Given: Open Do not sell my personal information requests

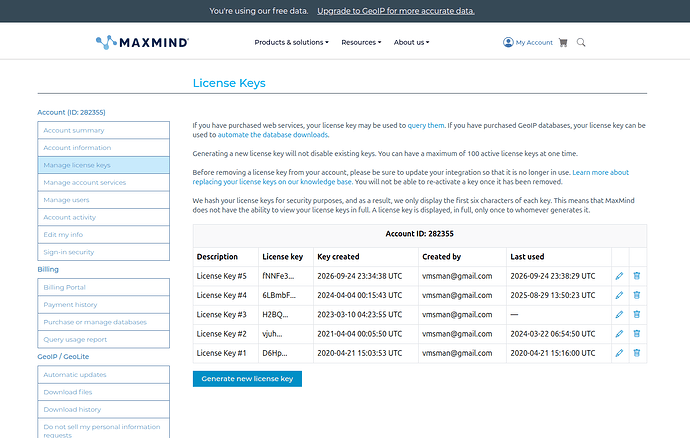Looking at the screenshot, I should click(x=103, y=430).
